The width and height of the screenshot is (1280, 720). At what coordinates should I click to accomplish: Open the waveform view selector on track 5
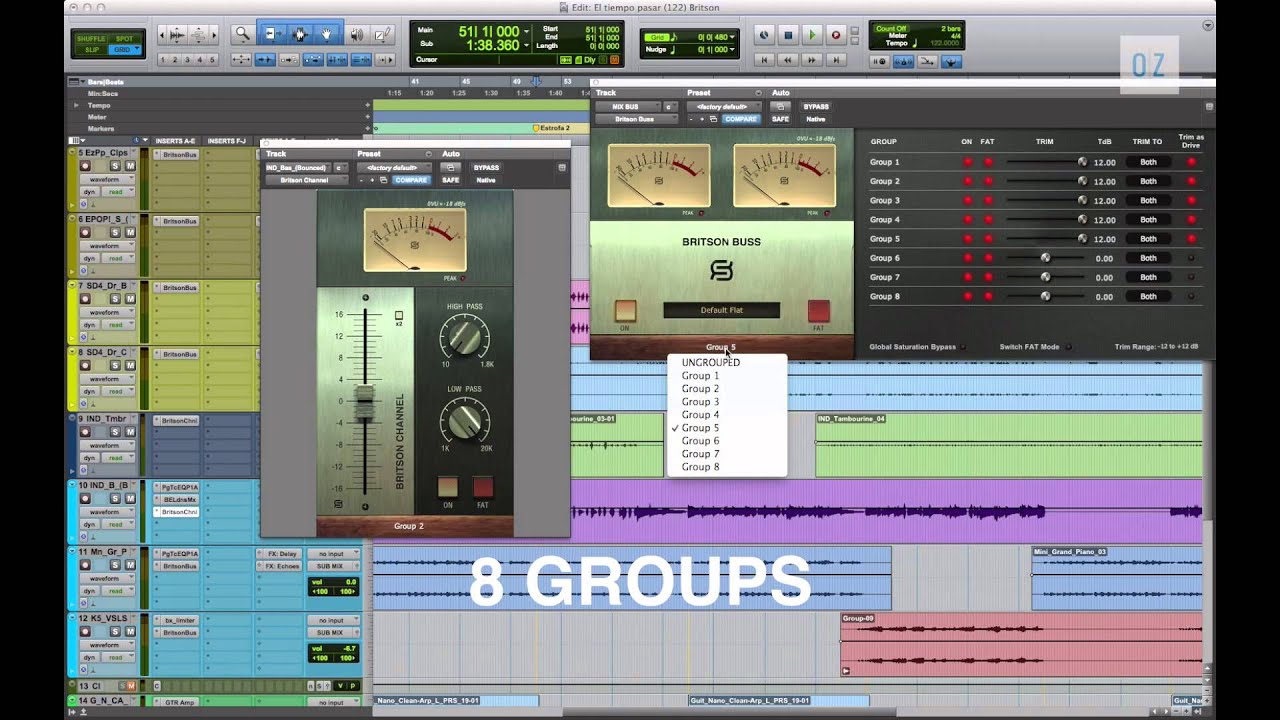(107, 179)
